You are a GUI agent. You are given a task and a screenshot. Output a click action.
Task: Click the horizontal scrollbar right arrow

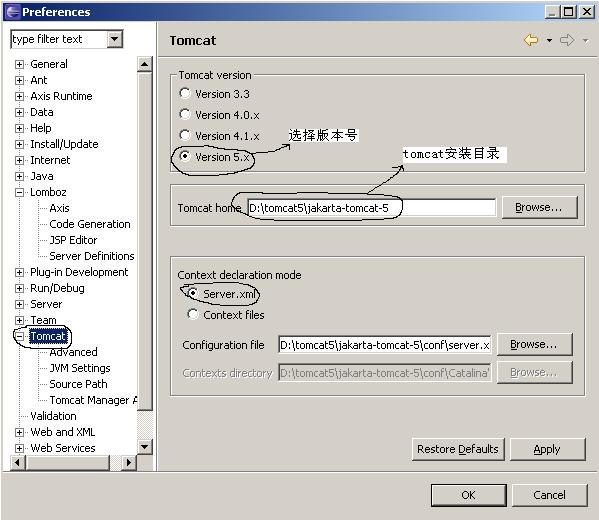pos(129,463)
